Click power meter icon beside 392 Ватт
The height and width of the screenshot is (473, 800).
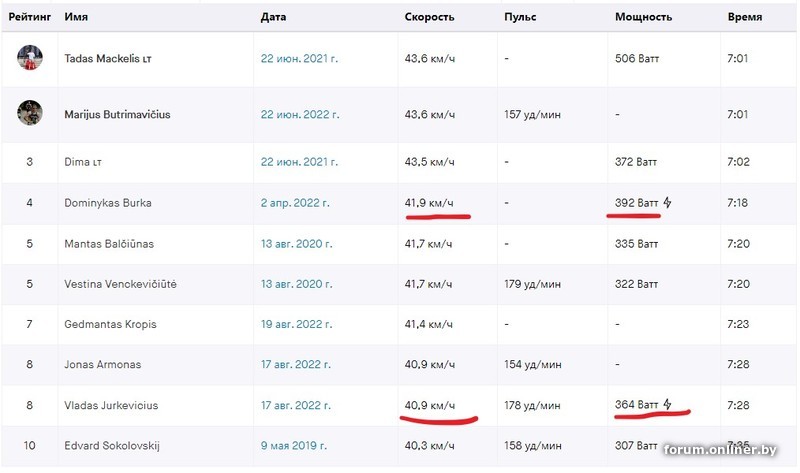(668, 203)
